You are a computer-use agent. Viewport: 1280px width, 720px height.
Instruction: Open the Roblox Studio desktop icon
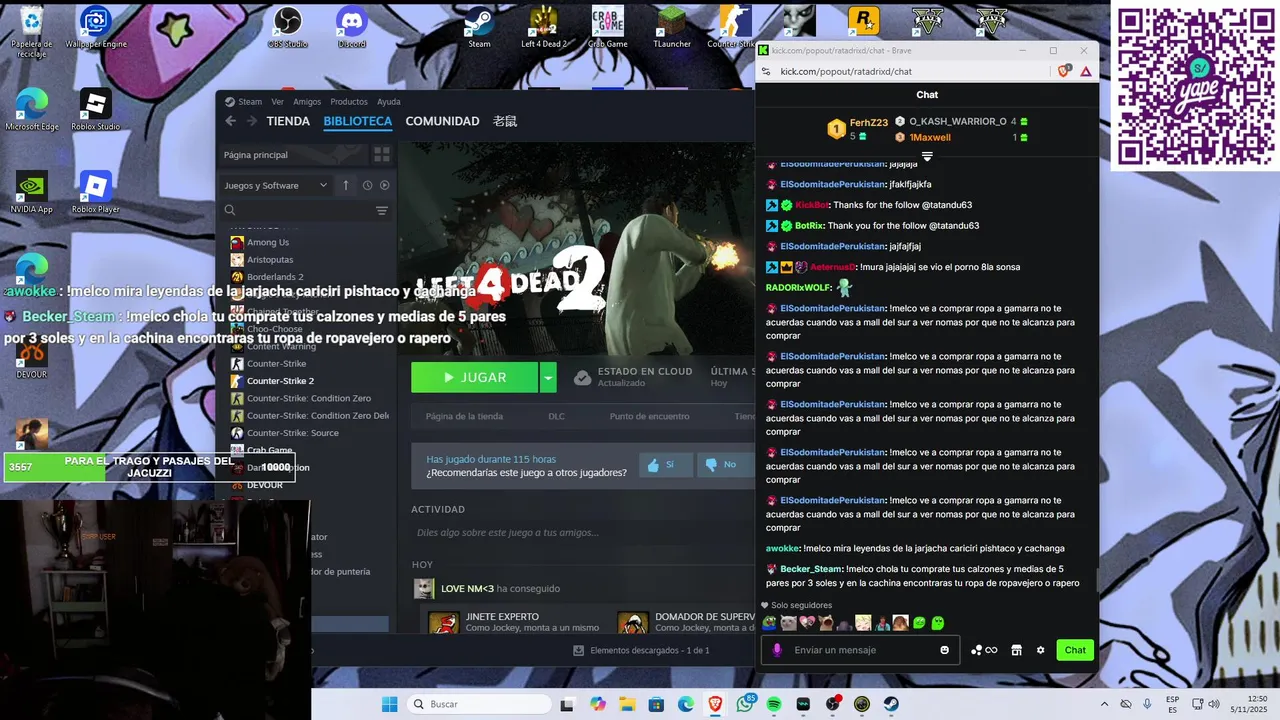pyautogui.click(x=96, y=110)
